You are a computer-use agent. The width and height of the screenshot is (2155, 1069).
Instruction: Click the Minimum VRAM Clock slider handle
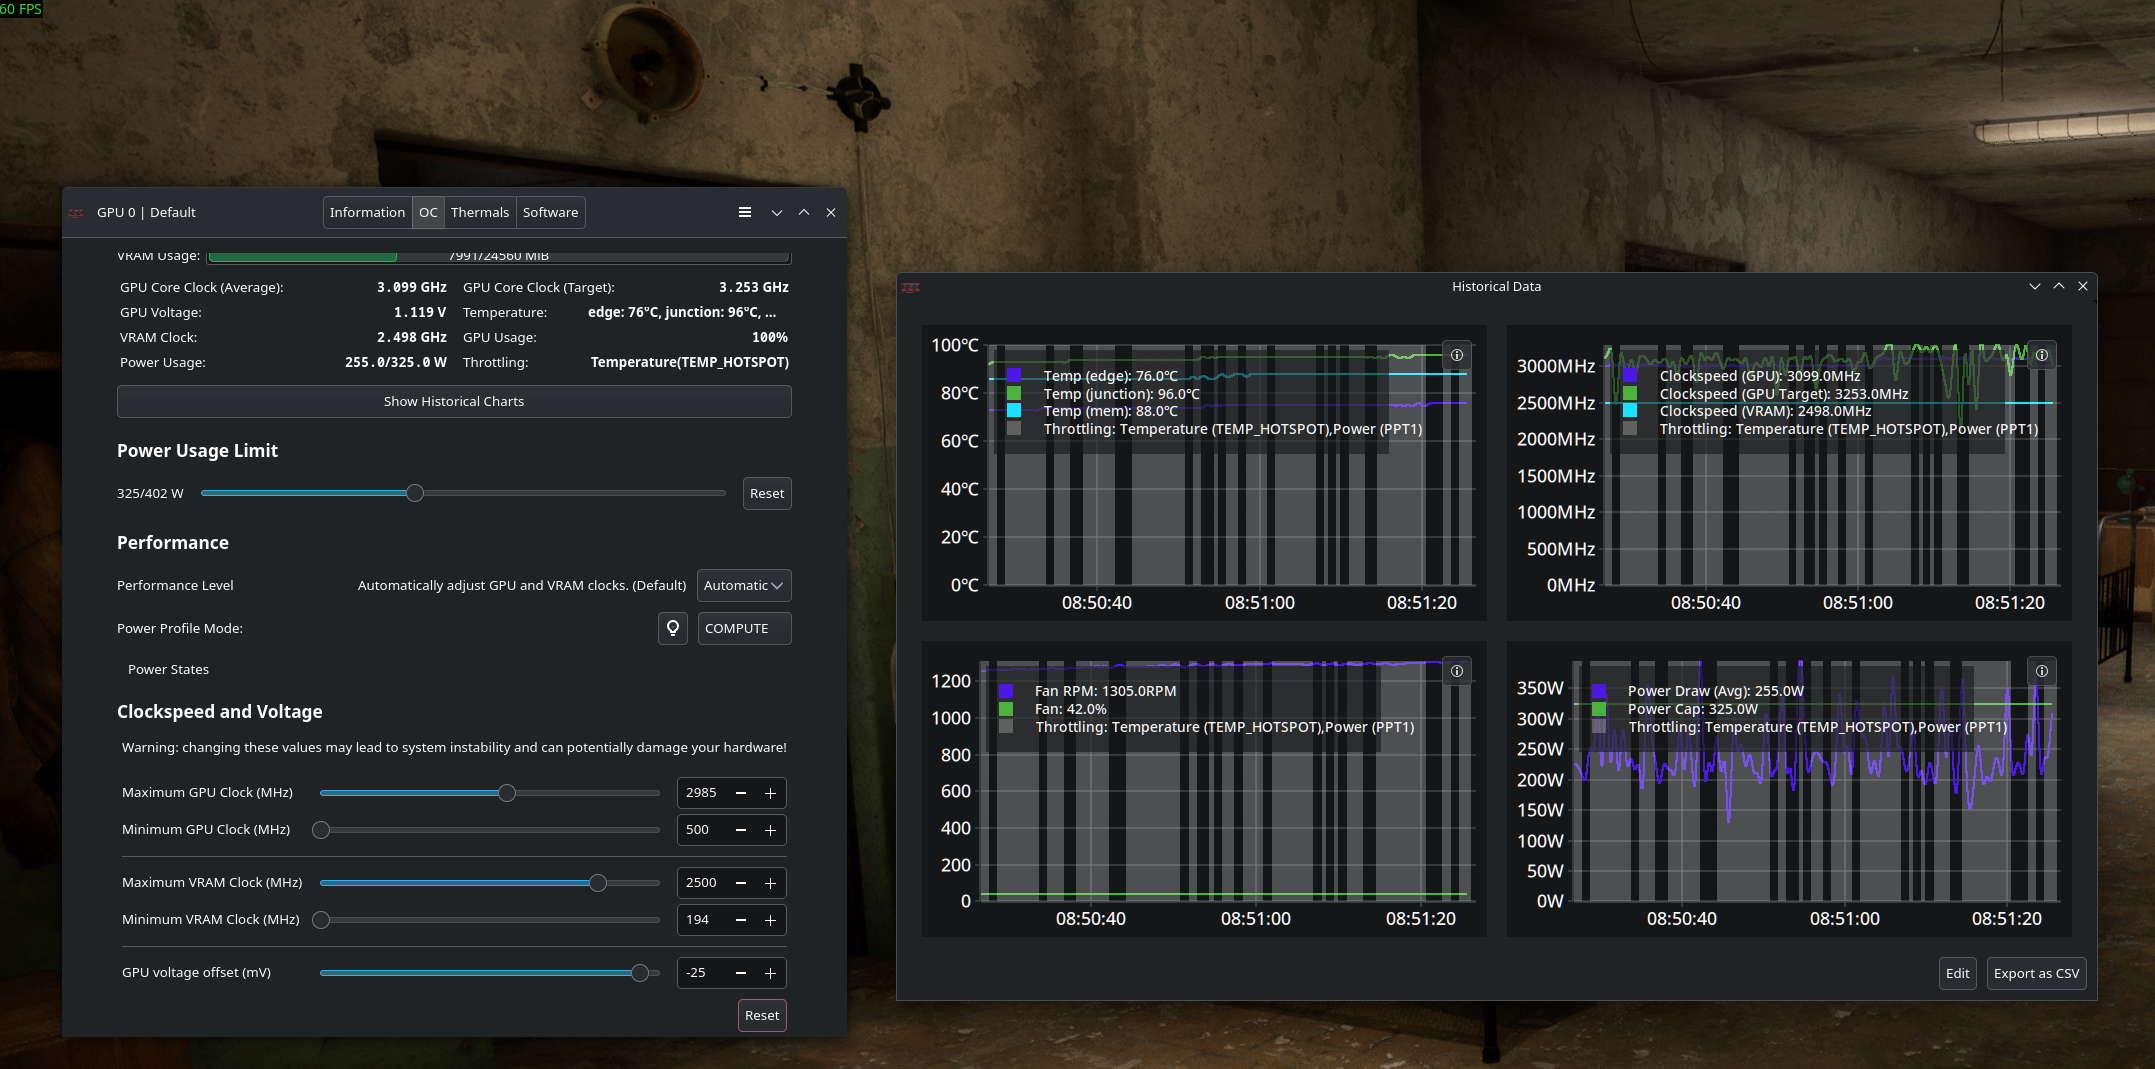[321, 920]
